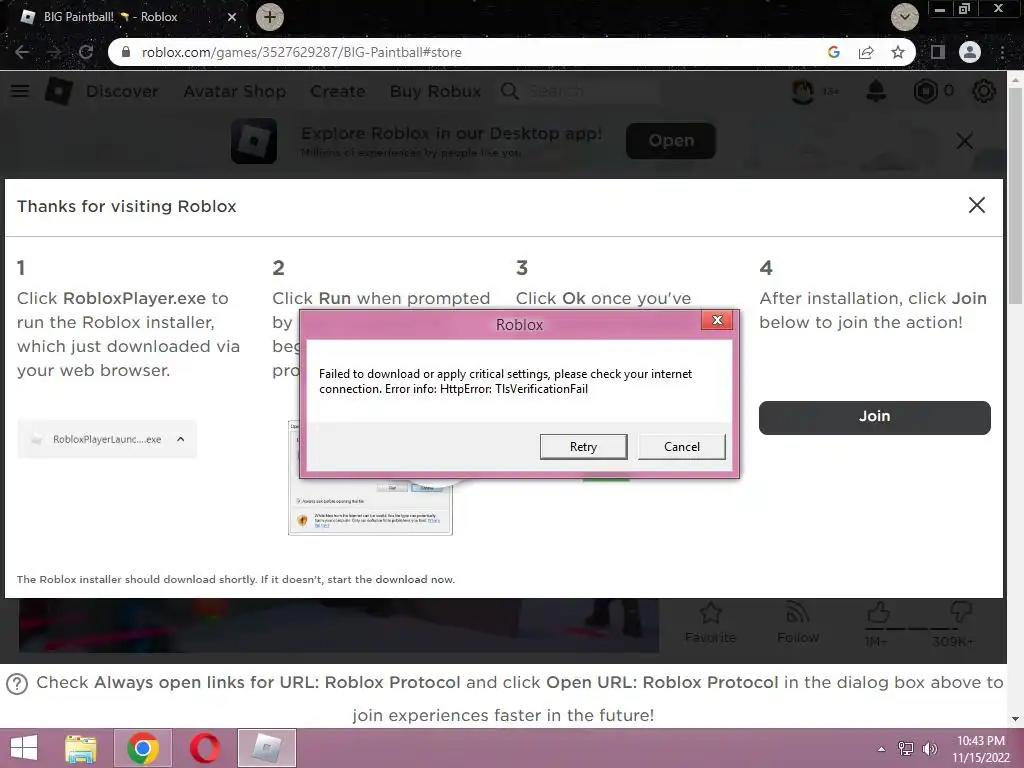Click the thumbs up like icon

click(x=878, y=613)
